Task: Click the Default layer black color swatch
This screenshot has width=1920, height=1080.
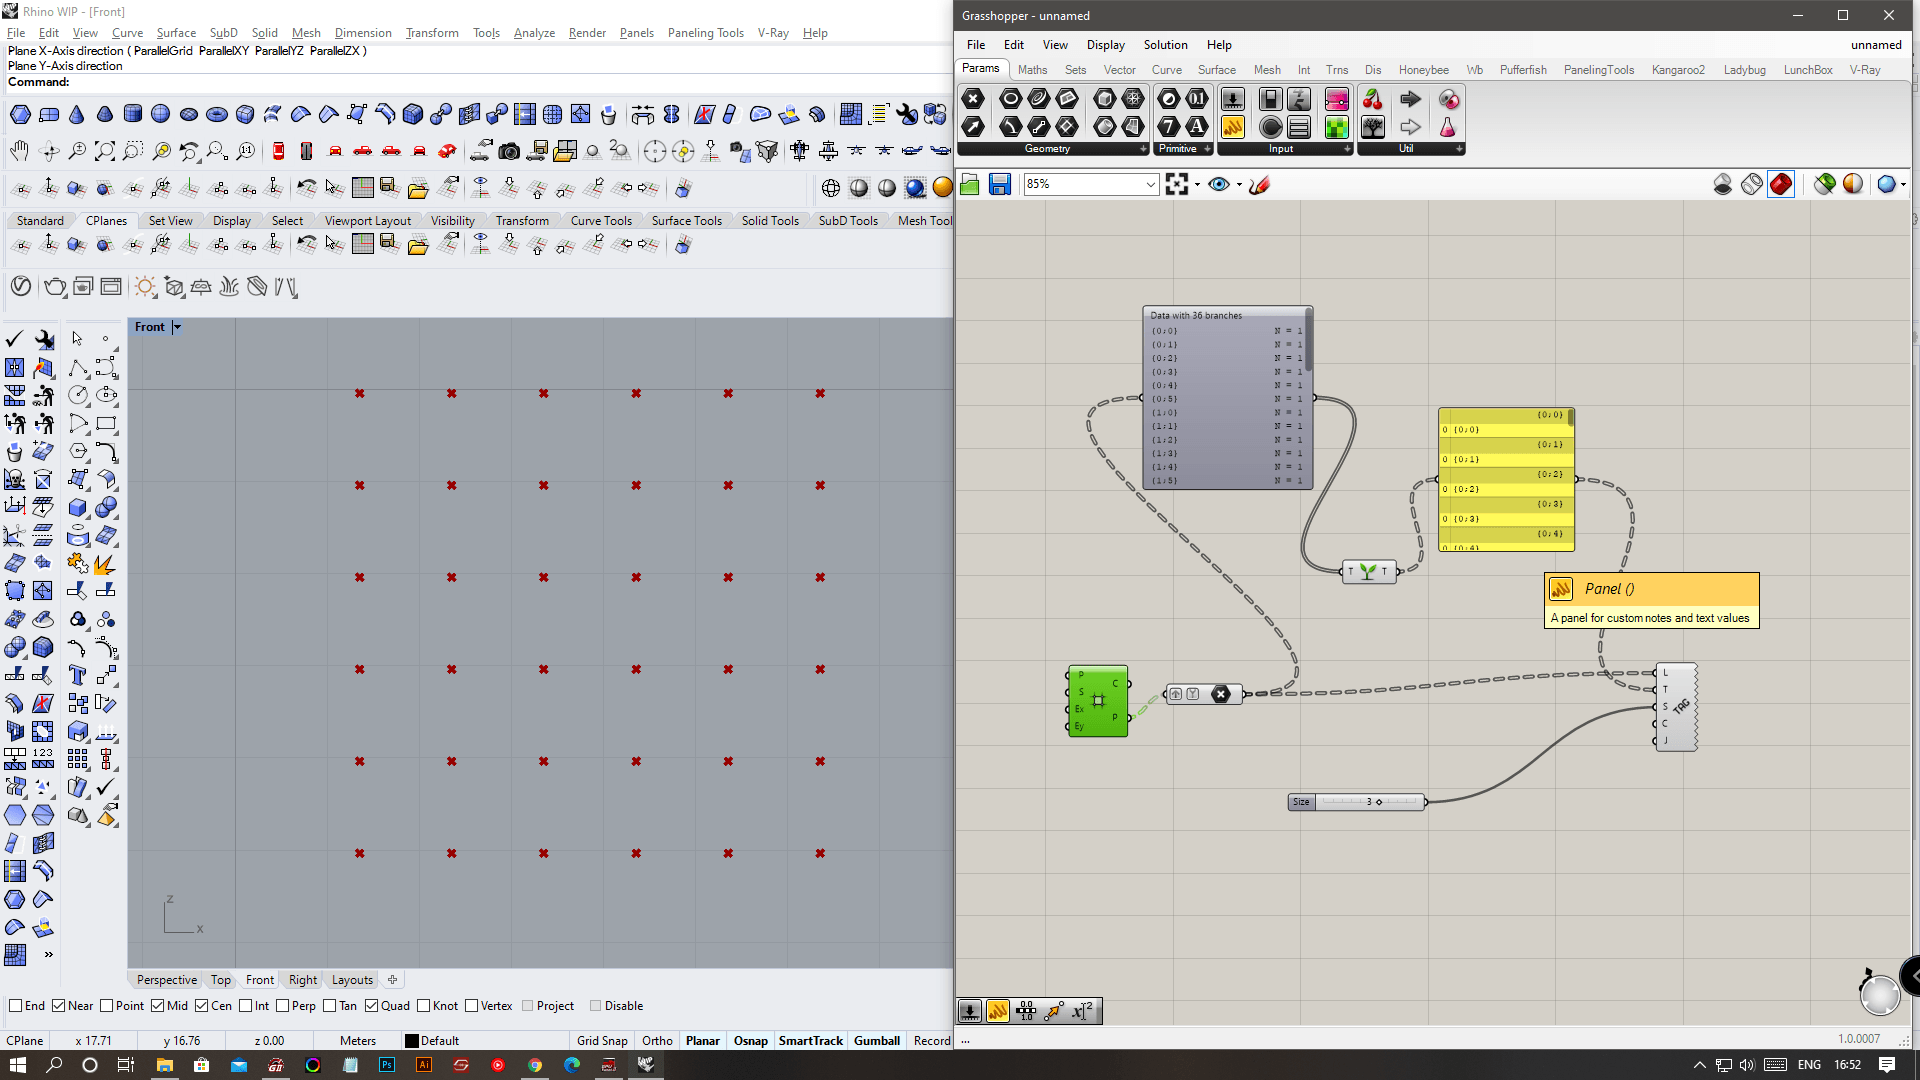Action: click(x=411, y=1041)
